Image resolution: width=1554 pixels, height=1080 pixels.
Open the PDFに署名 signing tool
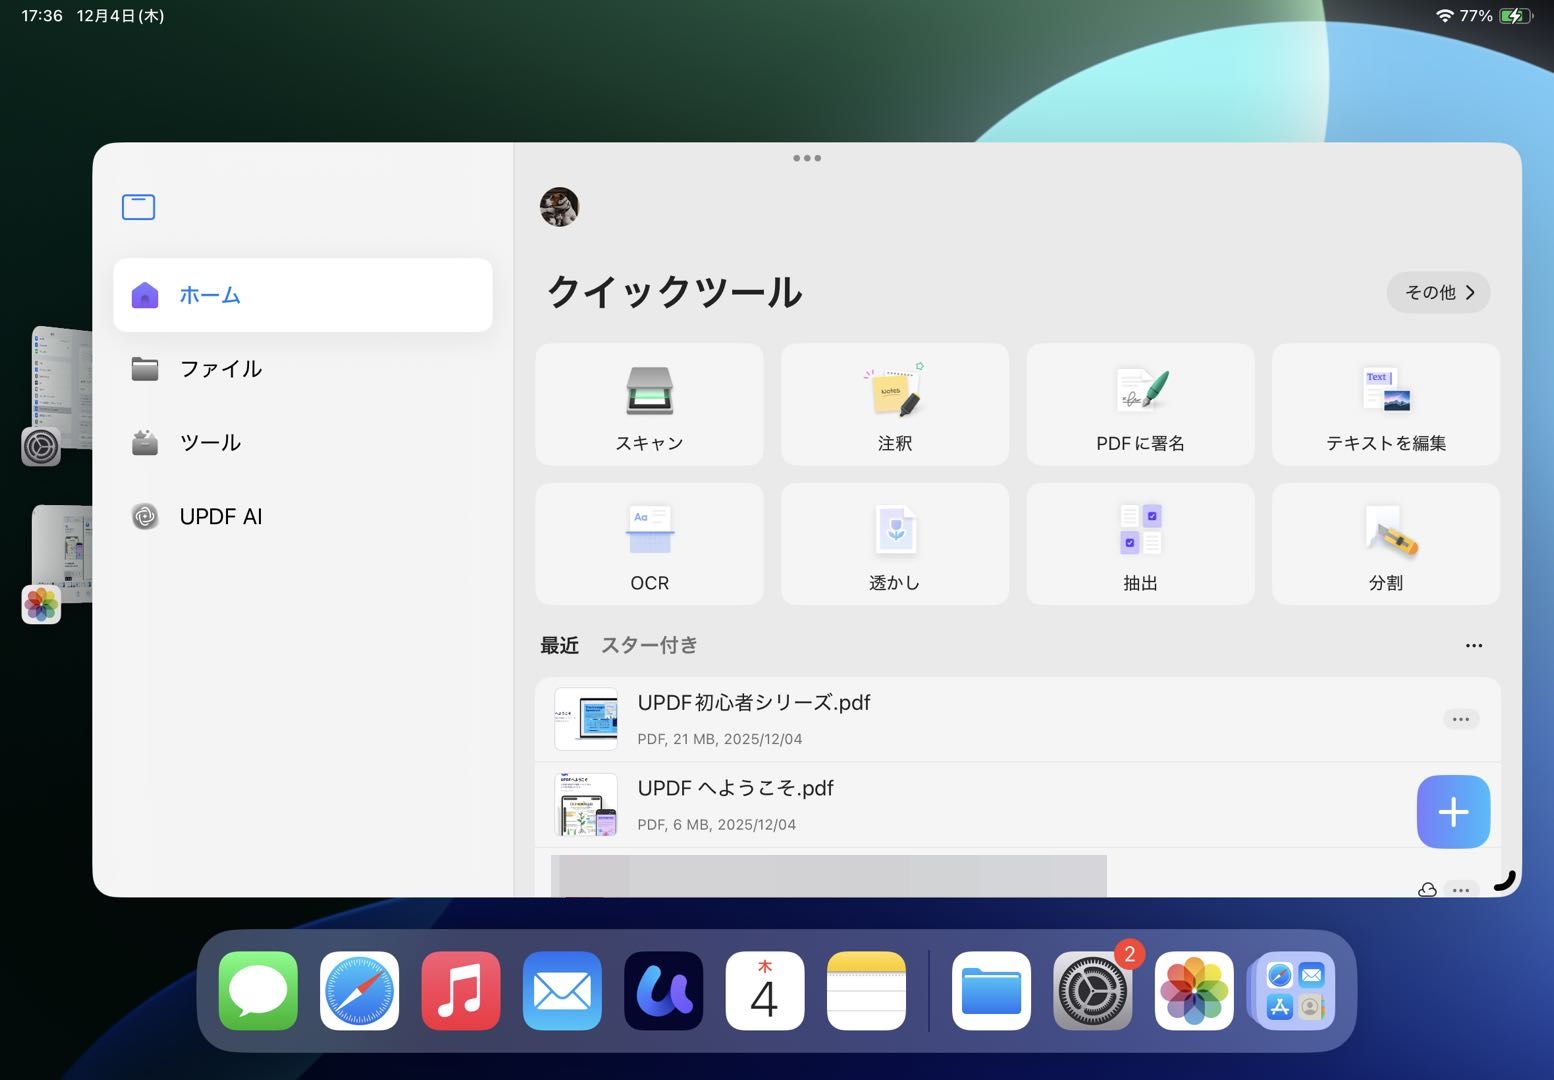click(1140, 404)
